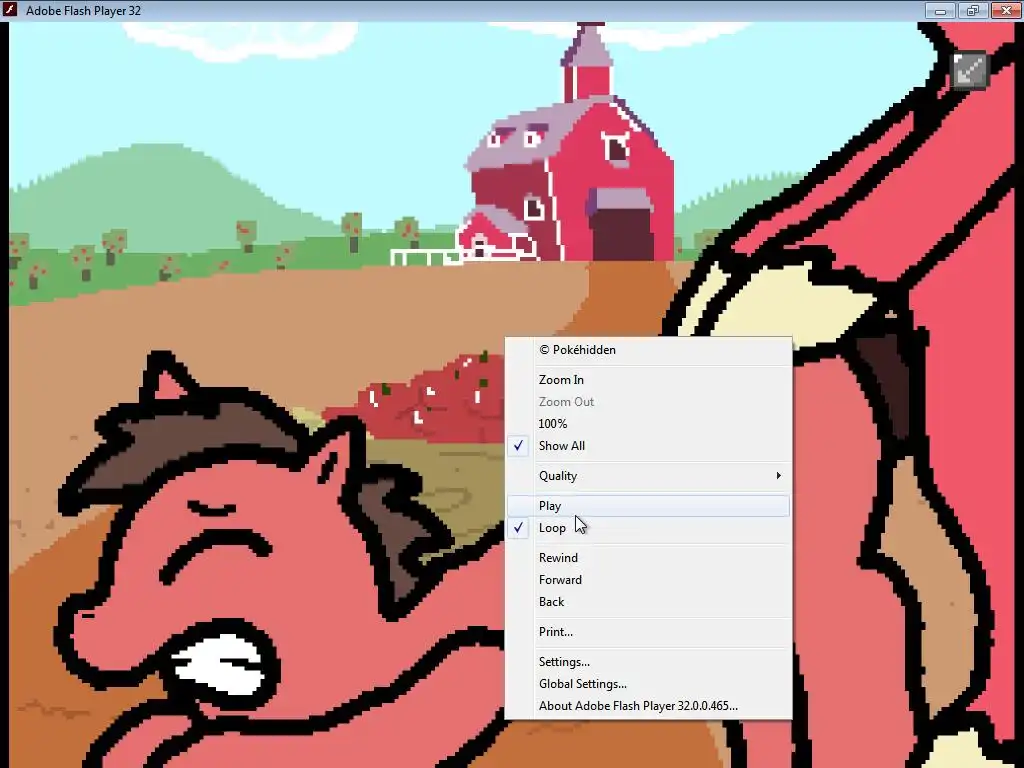
Task: Open the Print... dialog entry
Action: point(648,632)
